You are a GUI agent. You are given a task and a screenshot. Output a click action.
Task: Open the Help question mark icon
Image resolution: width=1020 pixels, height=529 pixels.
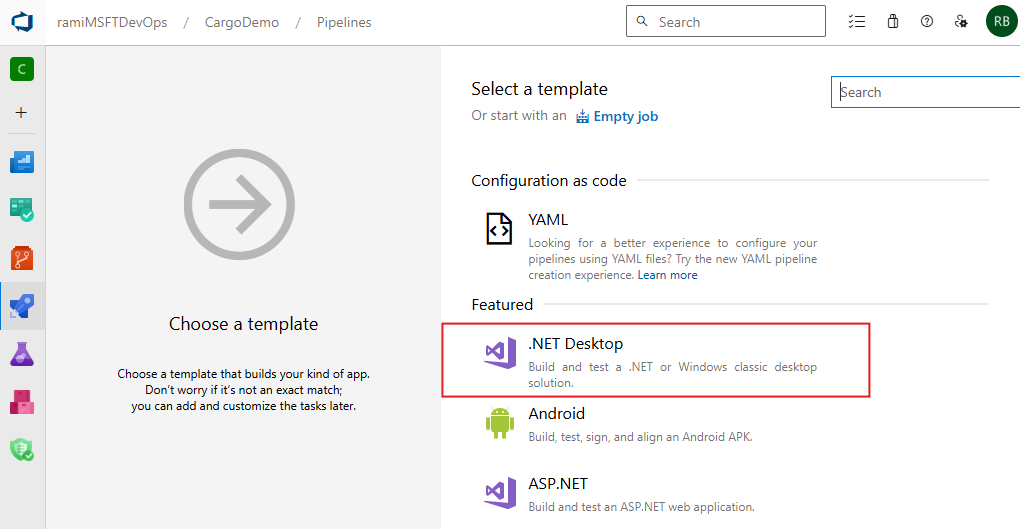pyautogui.click(x=927, y=21)
